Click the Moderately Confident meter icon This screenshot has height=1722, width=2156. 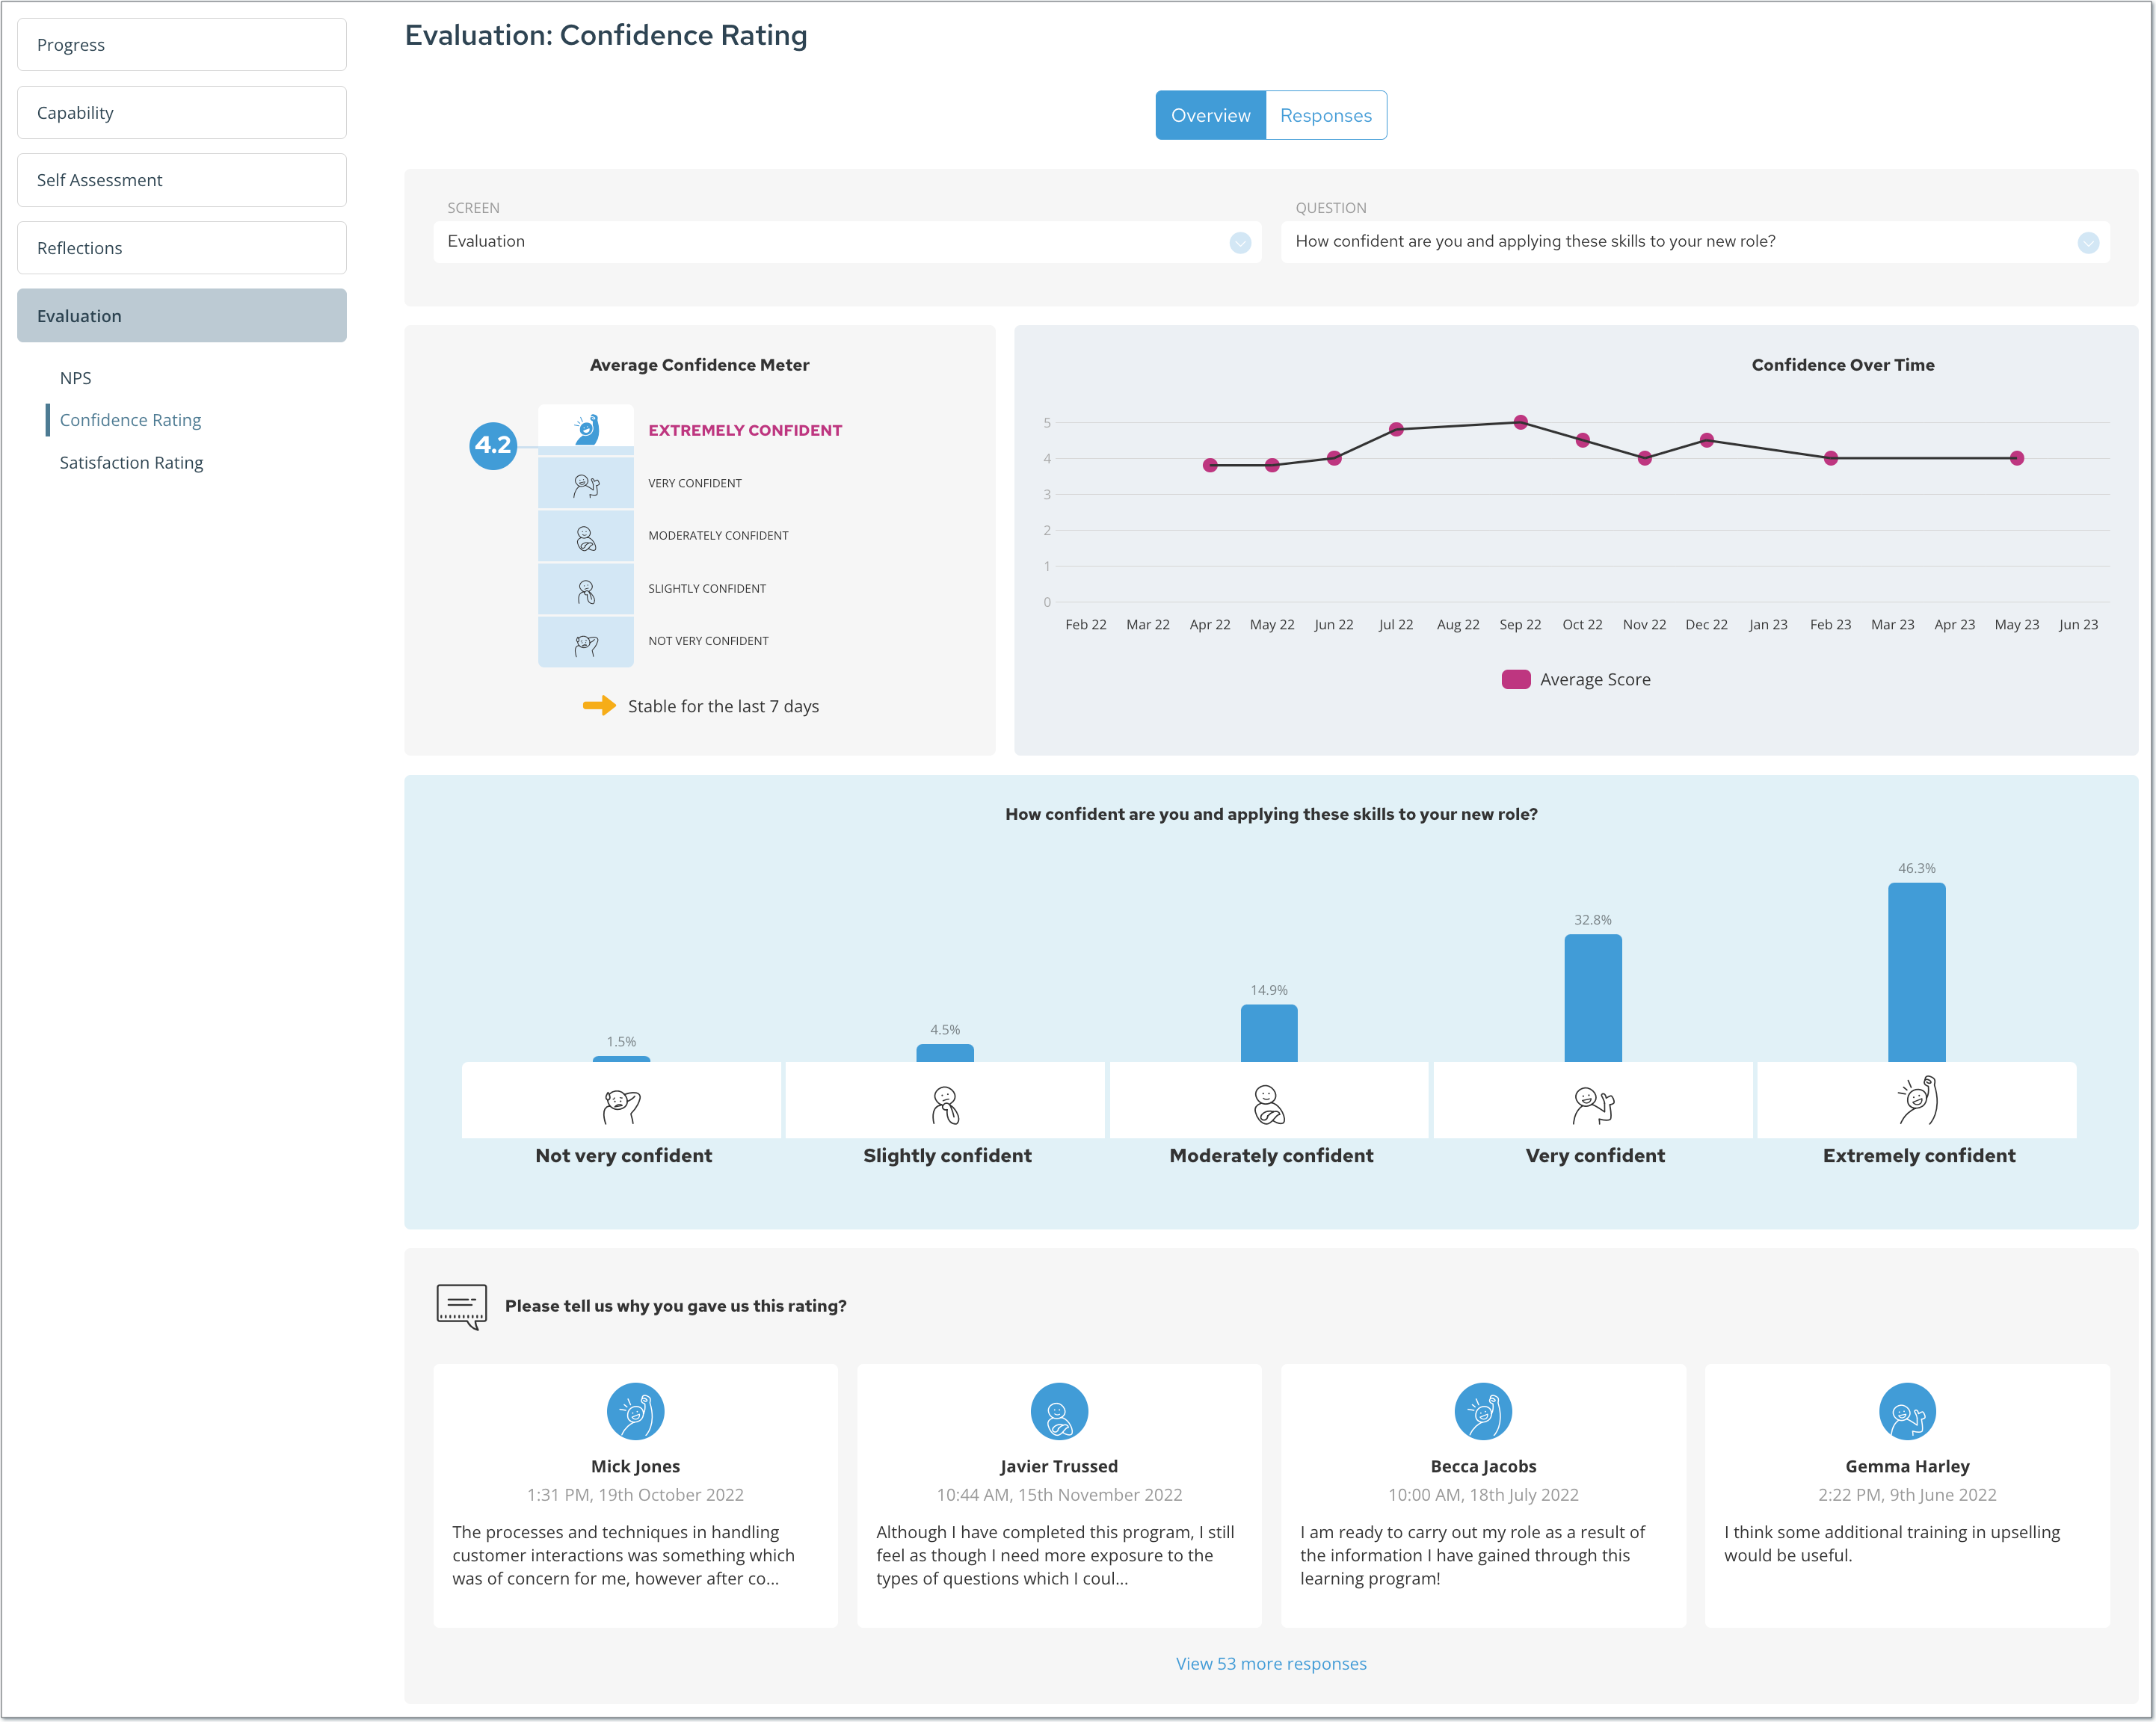[x=586, y=538]
